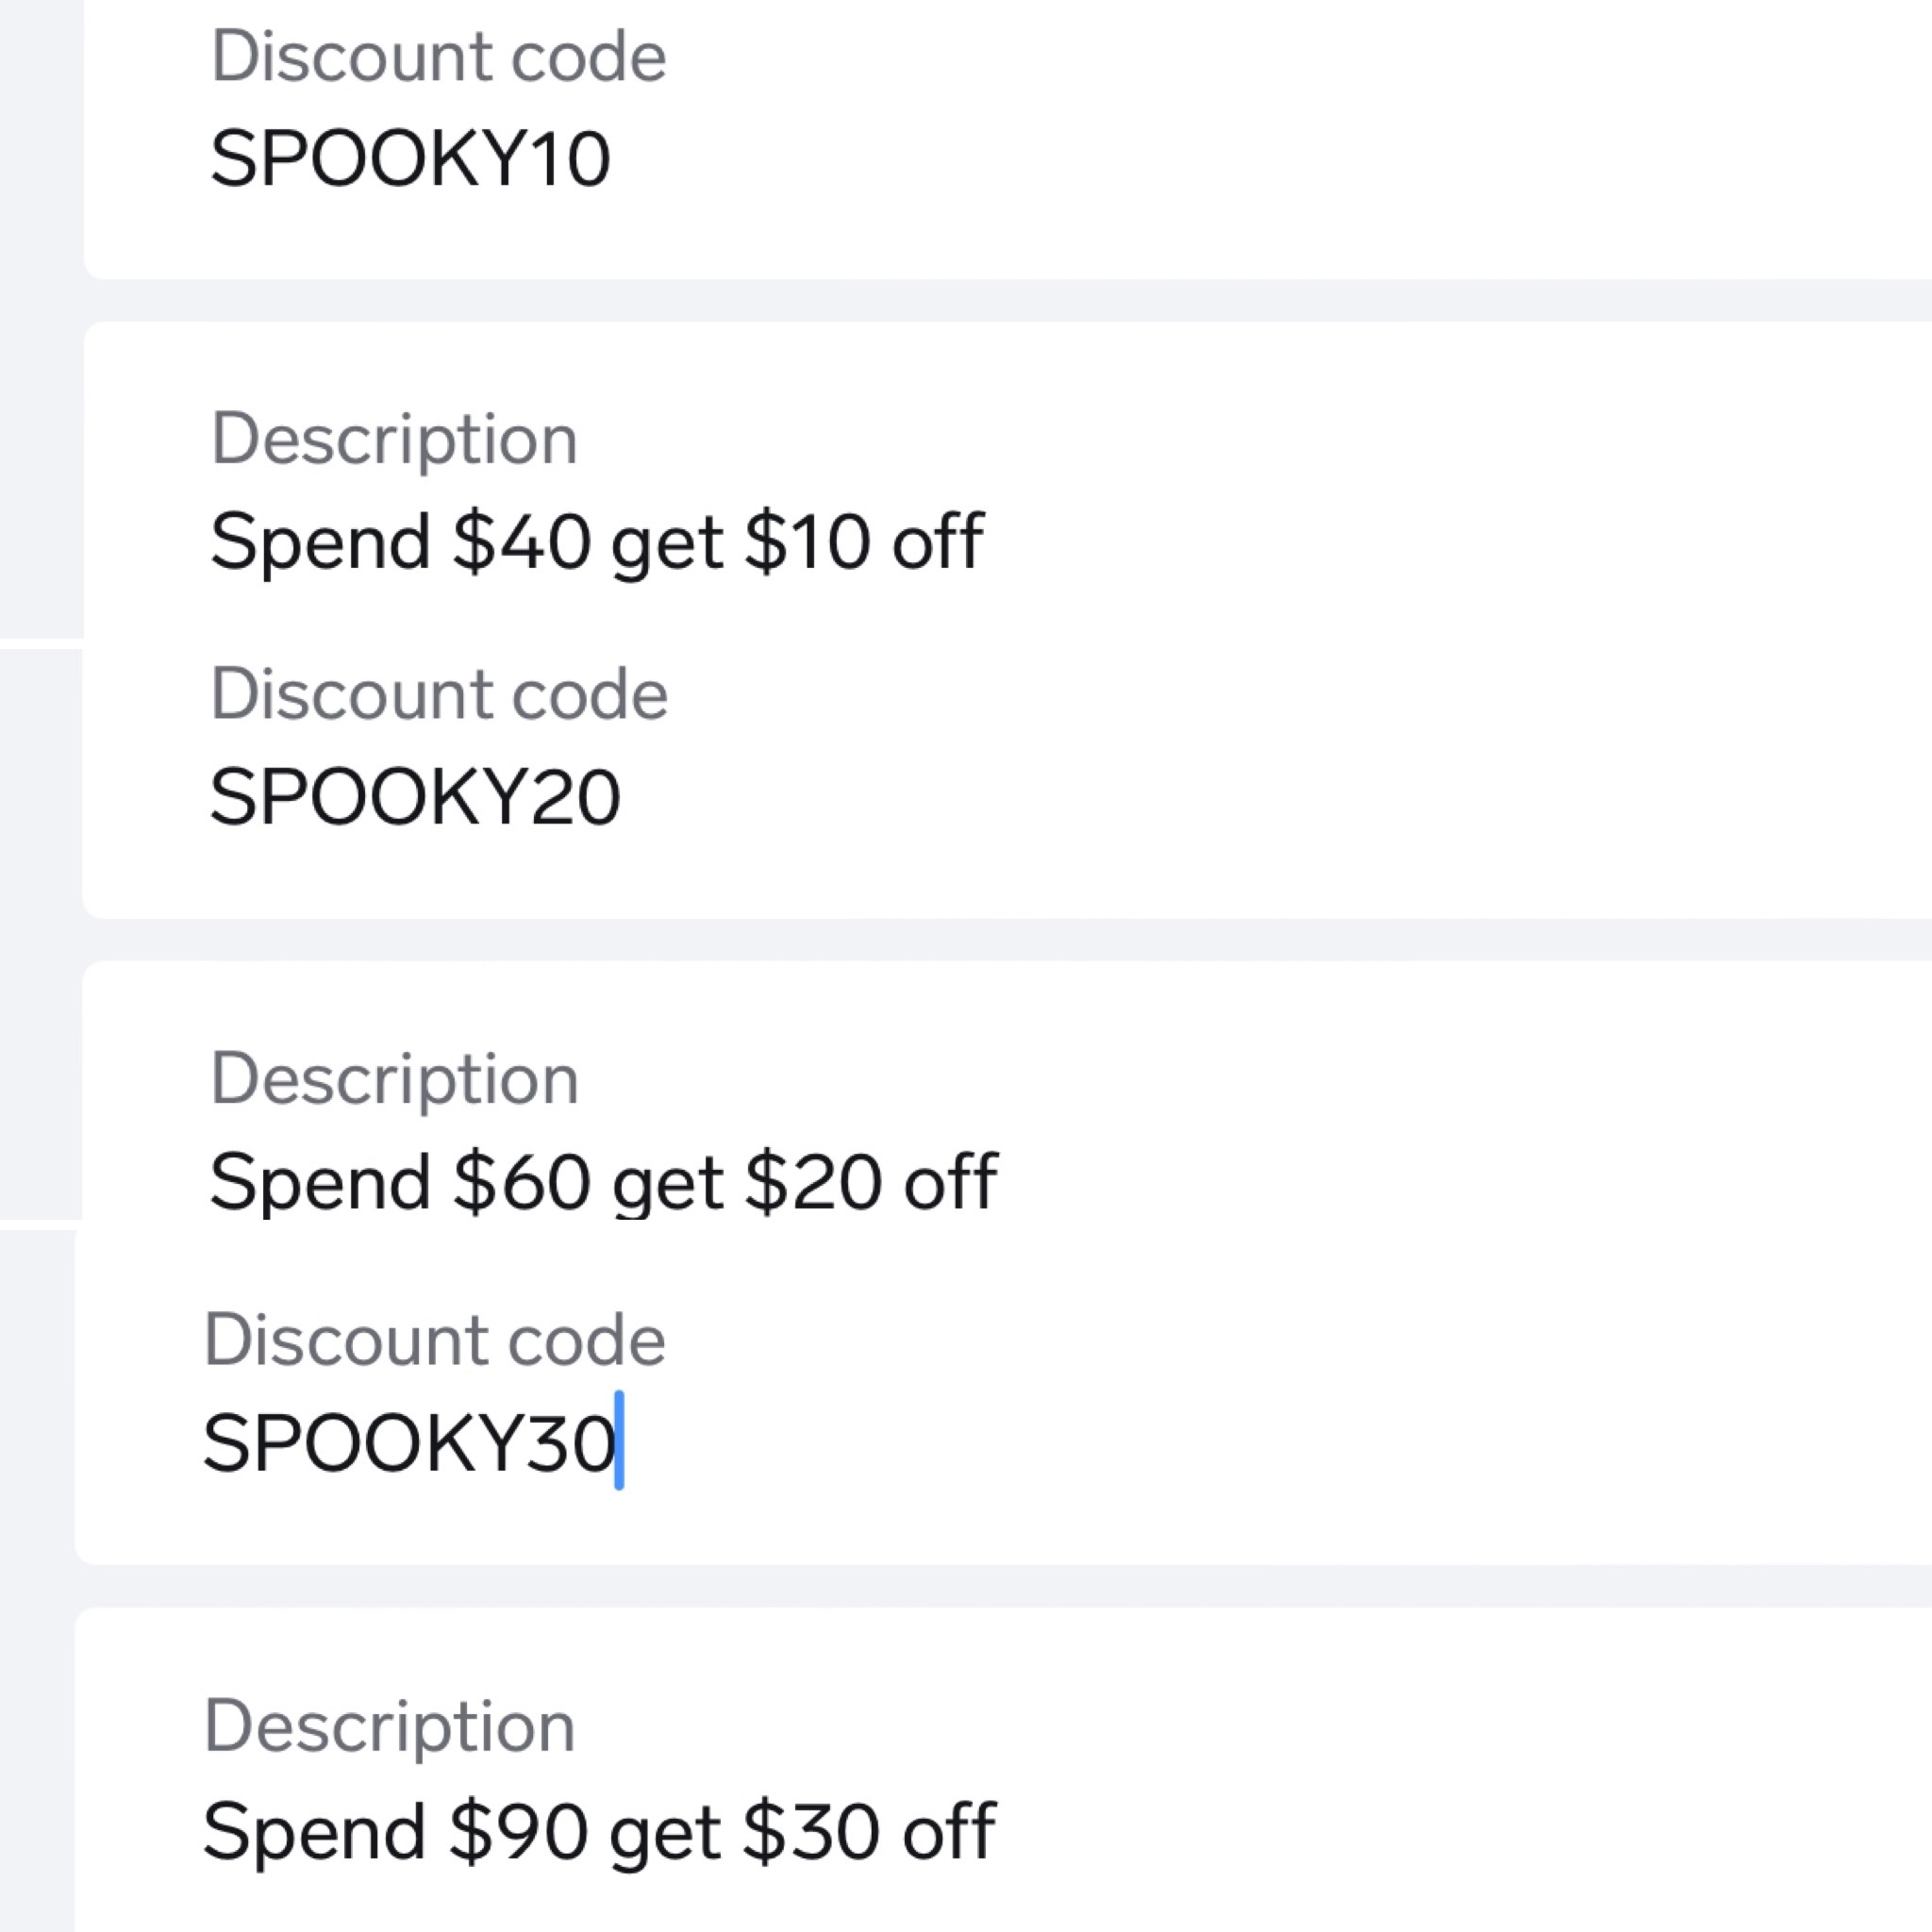Place cursor on "$90" in the description
The width and height of the screenshot is (1932, 1932).
click(518, 1830)
